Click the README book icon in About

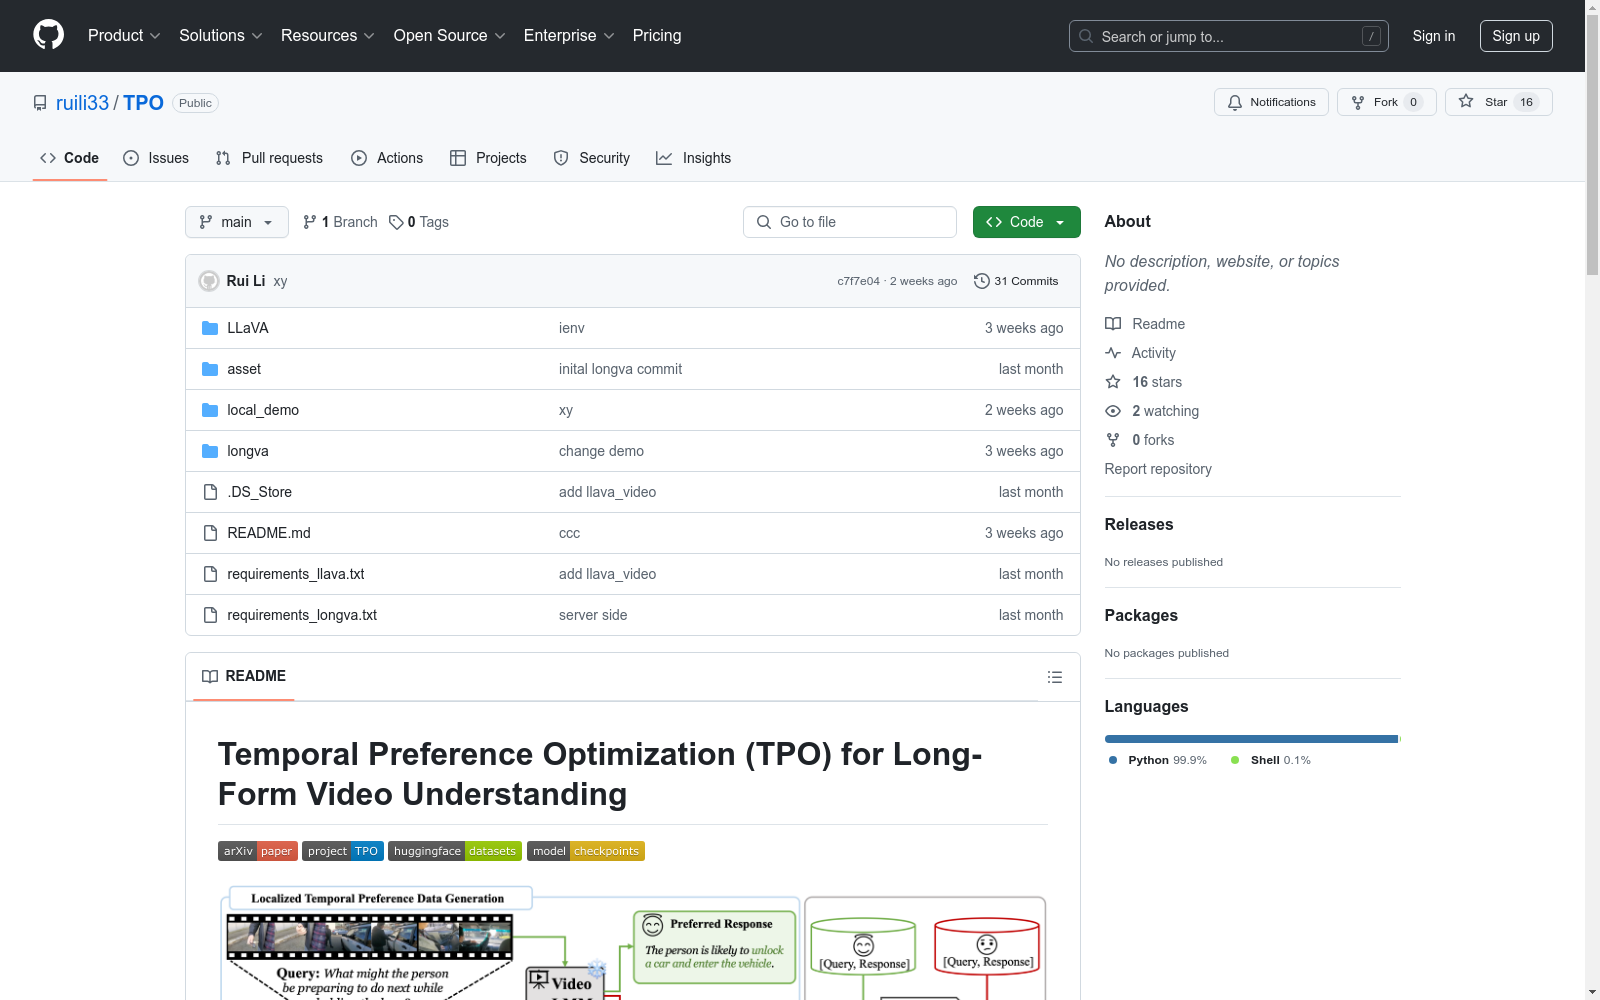click(1113, 324)
